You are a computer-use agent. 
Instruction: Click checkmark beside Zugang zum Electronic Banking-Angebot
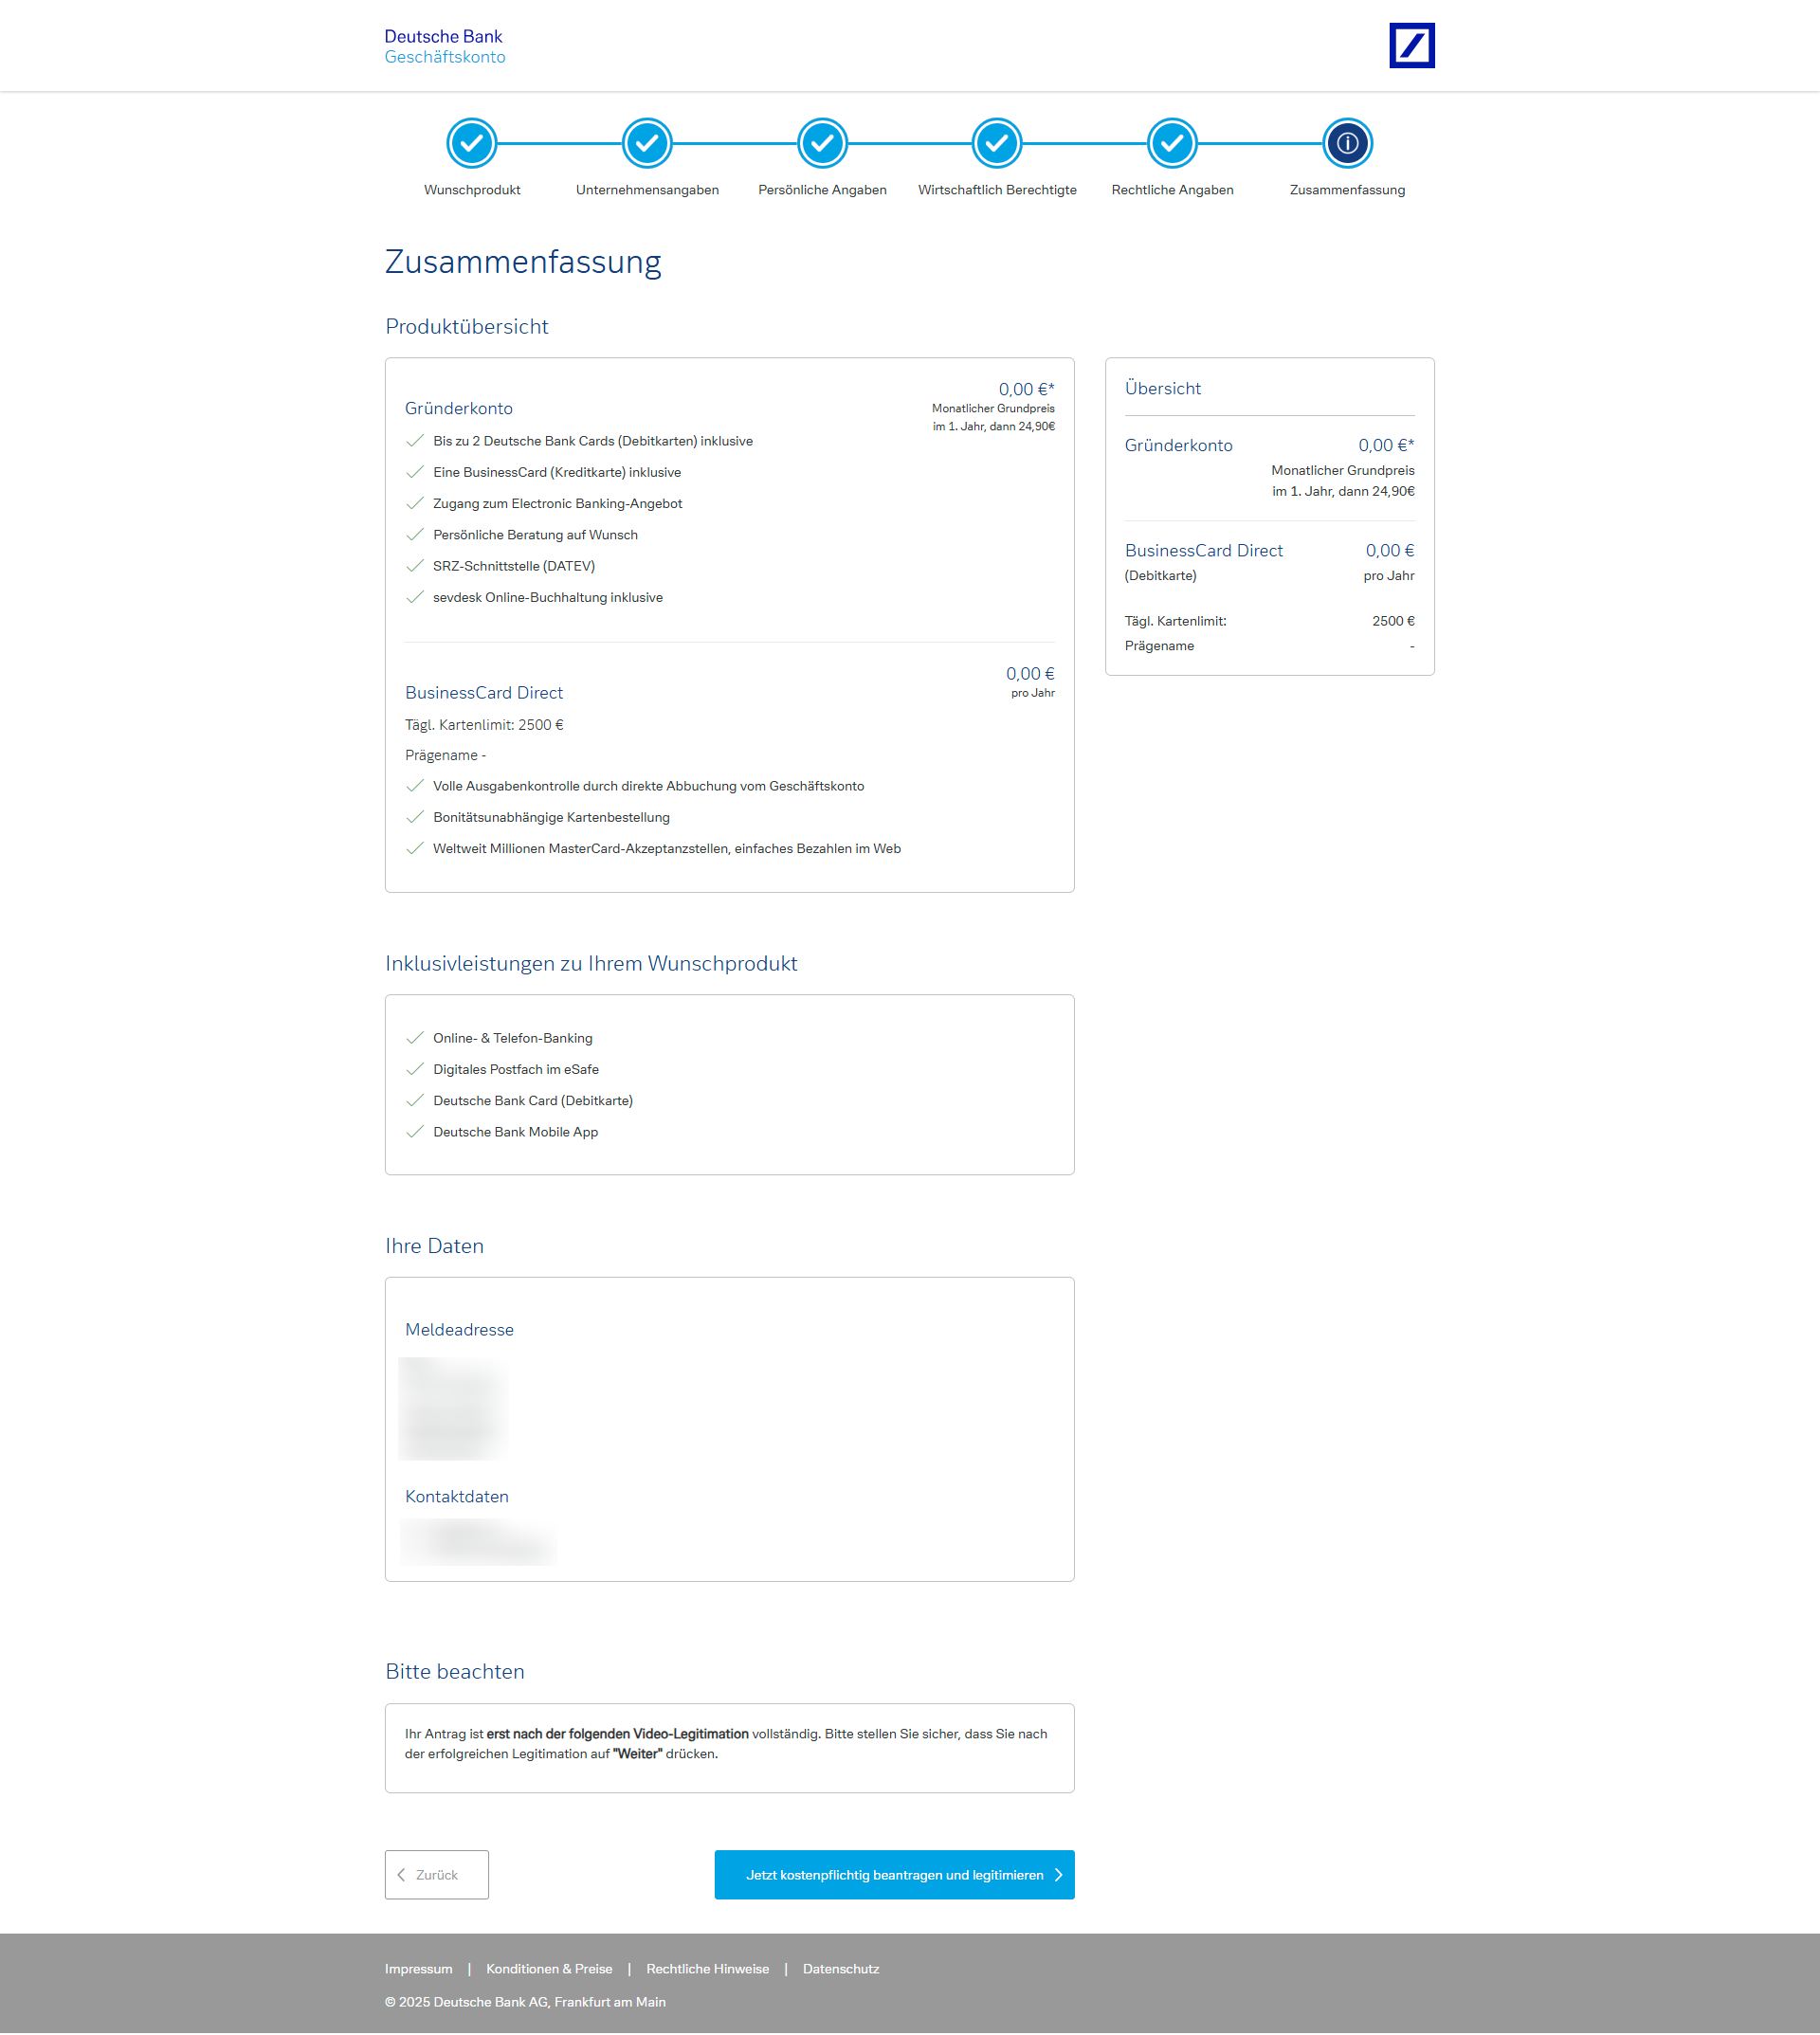tap(415, 503)
